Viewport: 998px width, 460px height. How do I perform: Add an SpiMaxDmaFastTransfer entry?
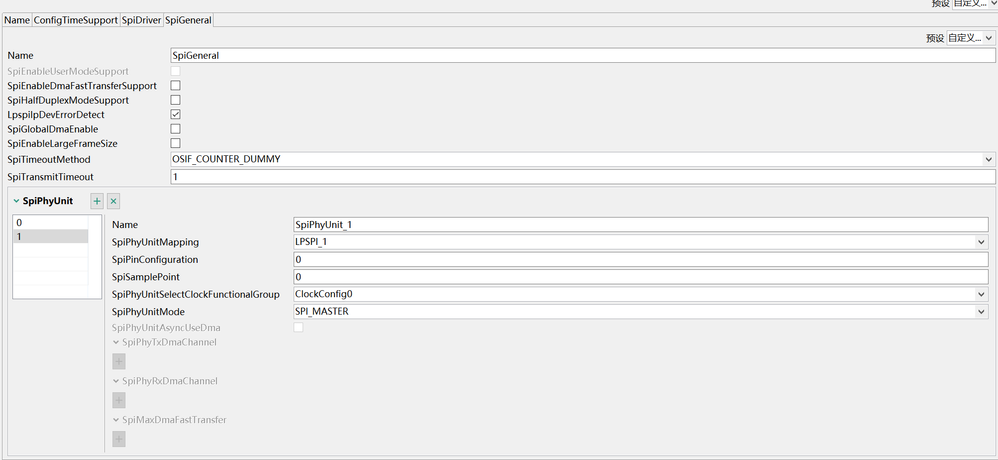pyautogui.click(x=119, y=439)
